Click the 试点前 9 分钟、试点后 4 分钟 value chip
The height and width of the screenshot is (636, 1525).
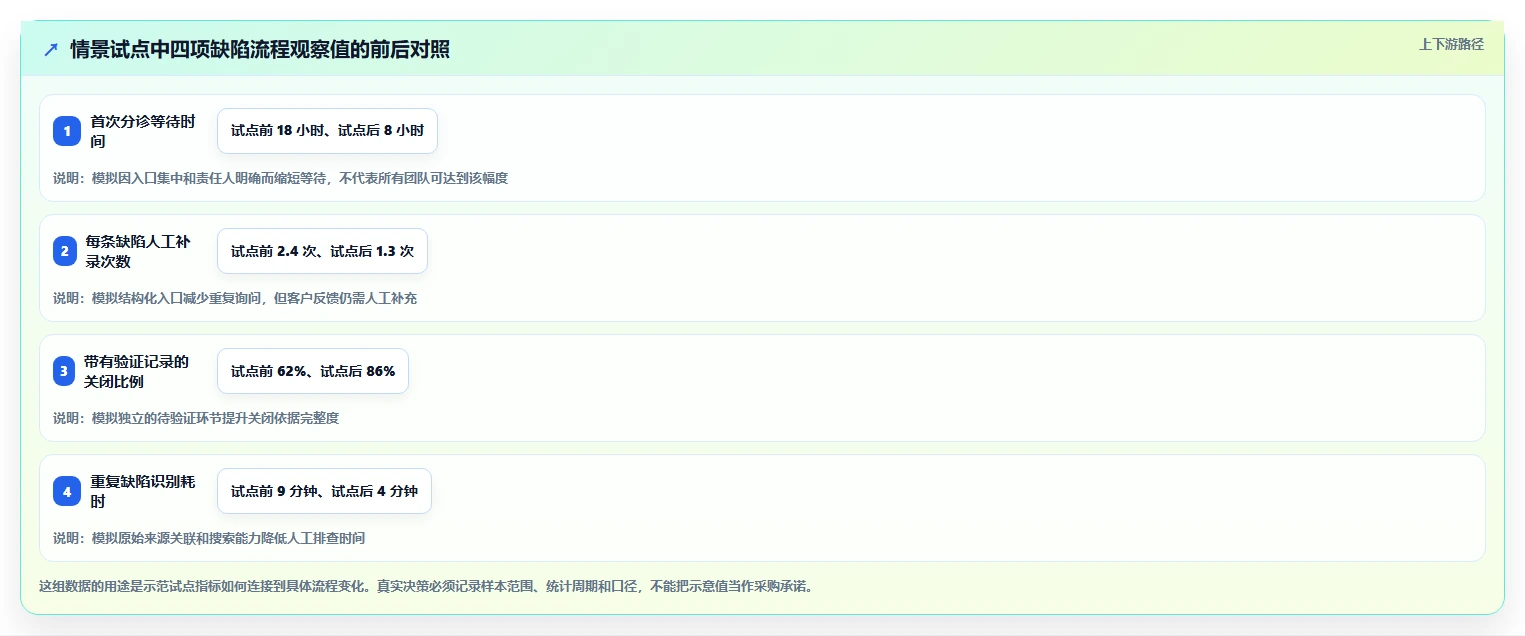pyautogui.click(x=324, y=491)
